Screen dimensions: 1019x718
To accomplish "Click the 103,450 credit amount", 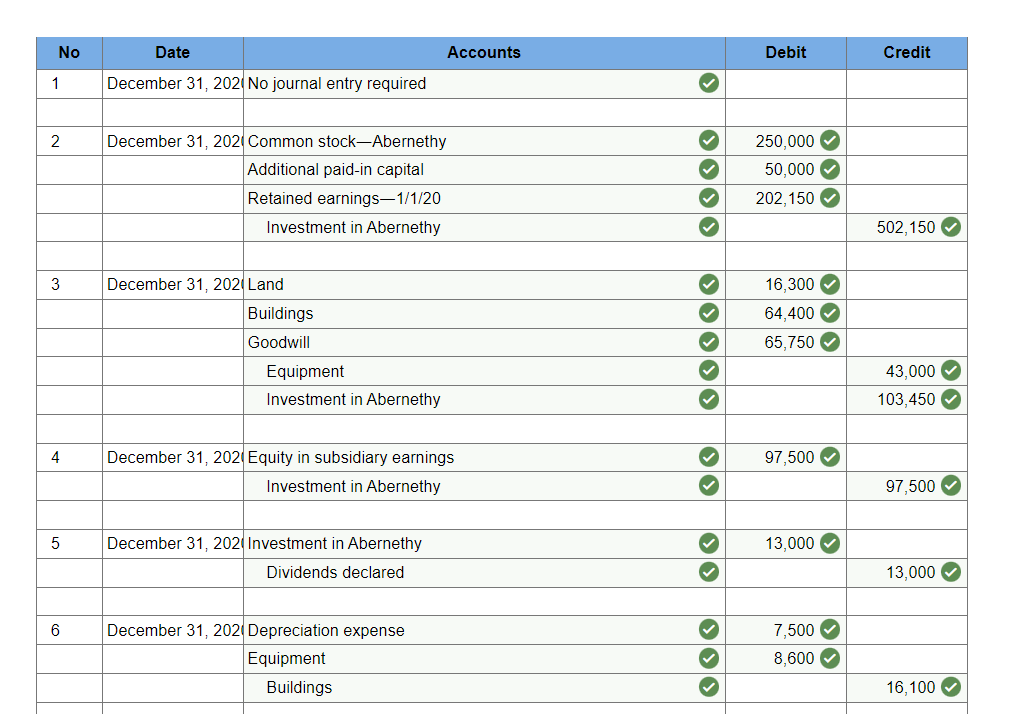I will [906, 400].
